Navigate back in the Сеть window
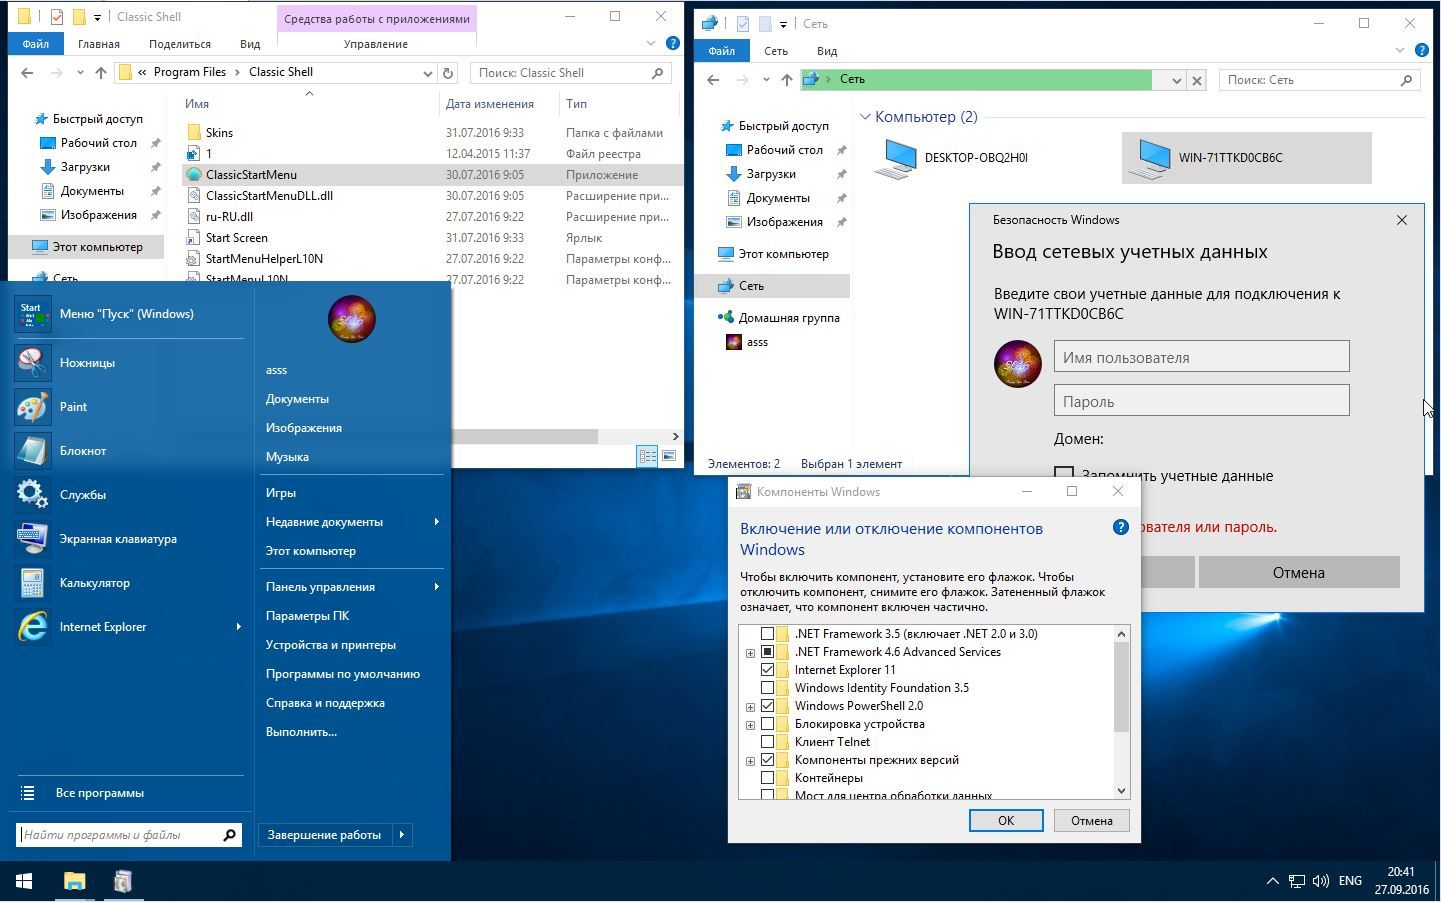1441x903 pixels. point(713,80)
